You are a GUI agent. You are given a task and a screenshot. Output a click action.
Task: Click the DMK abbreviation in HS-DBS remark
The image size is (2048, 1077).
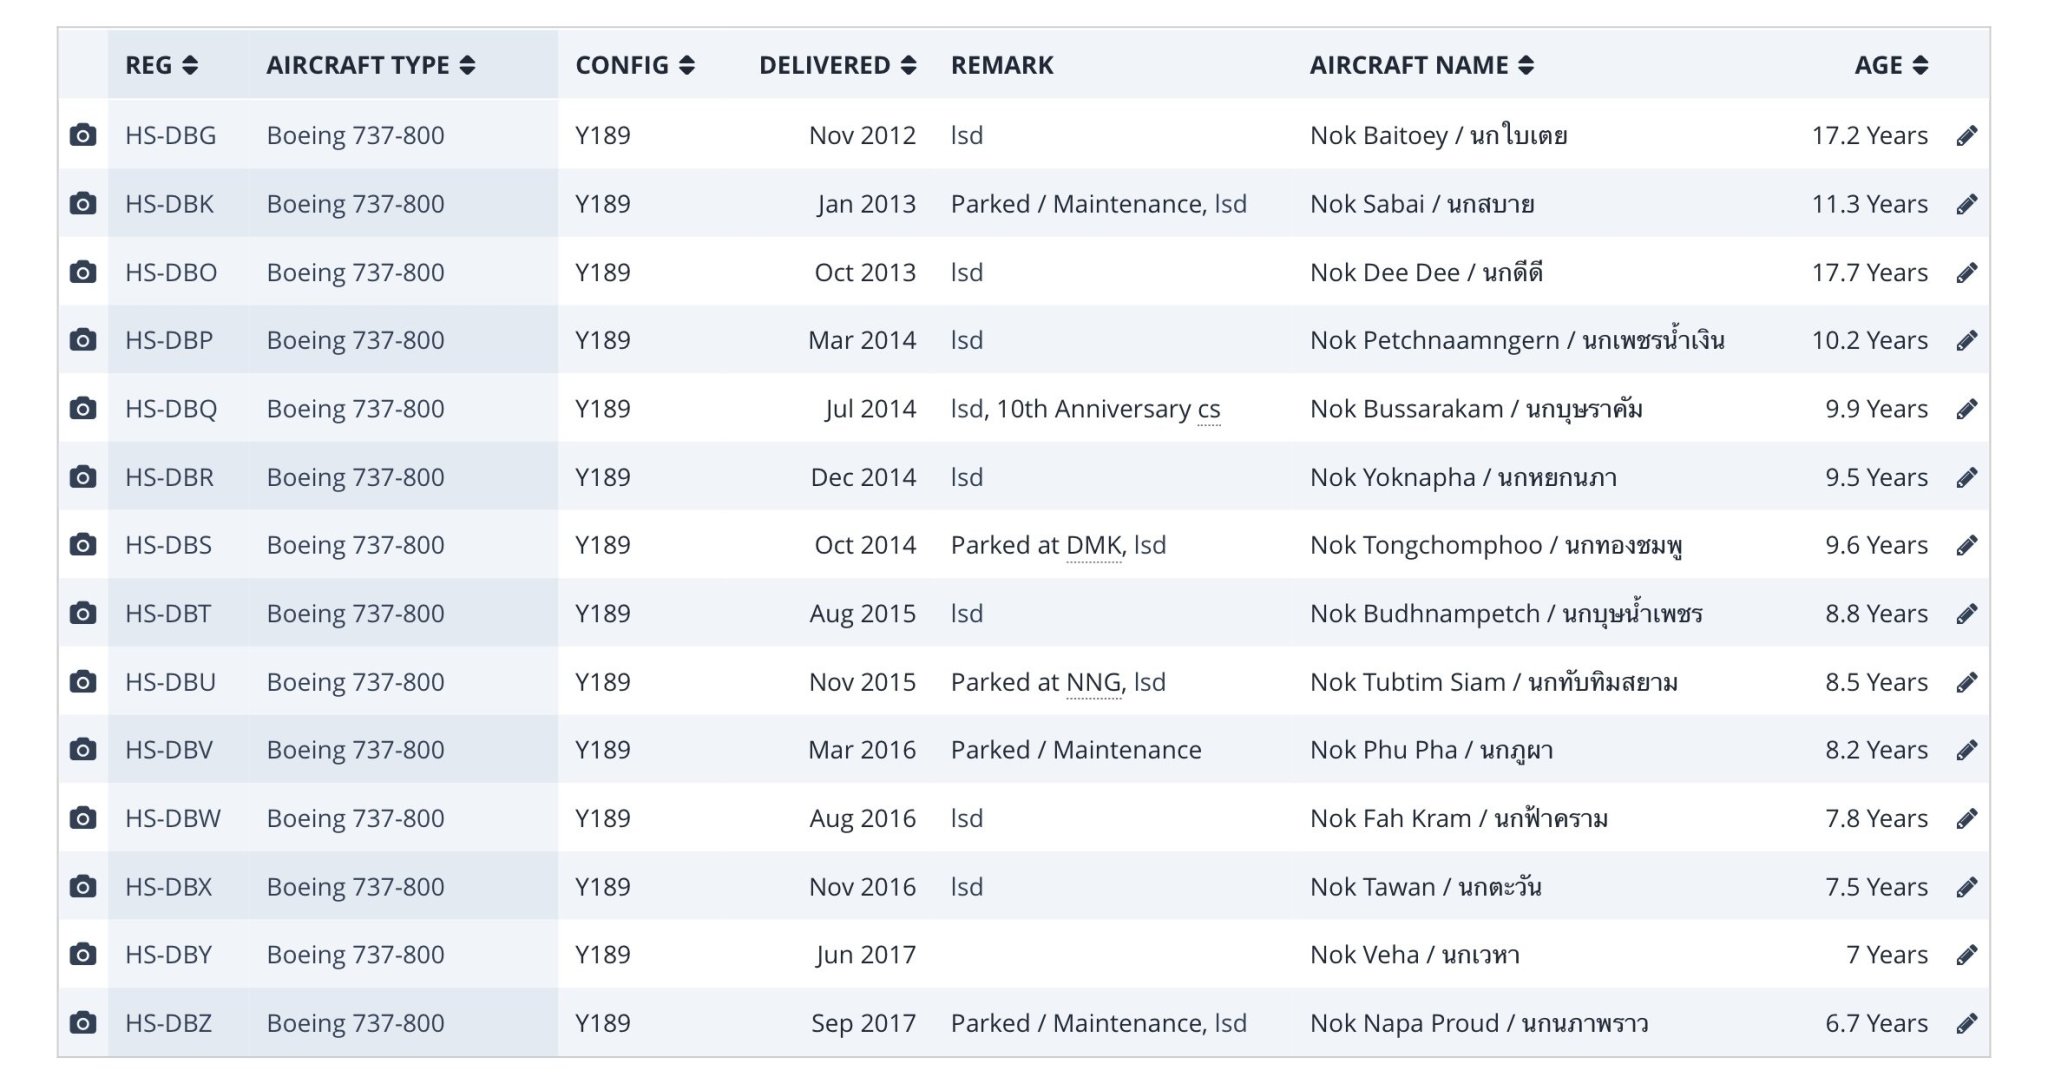[x=1094, y=545]
